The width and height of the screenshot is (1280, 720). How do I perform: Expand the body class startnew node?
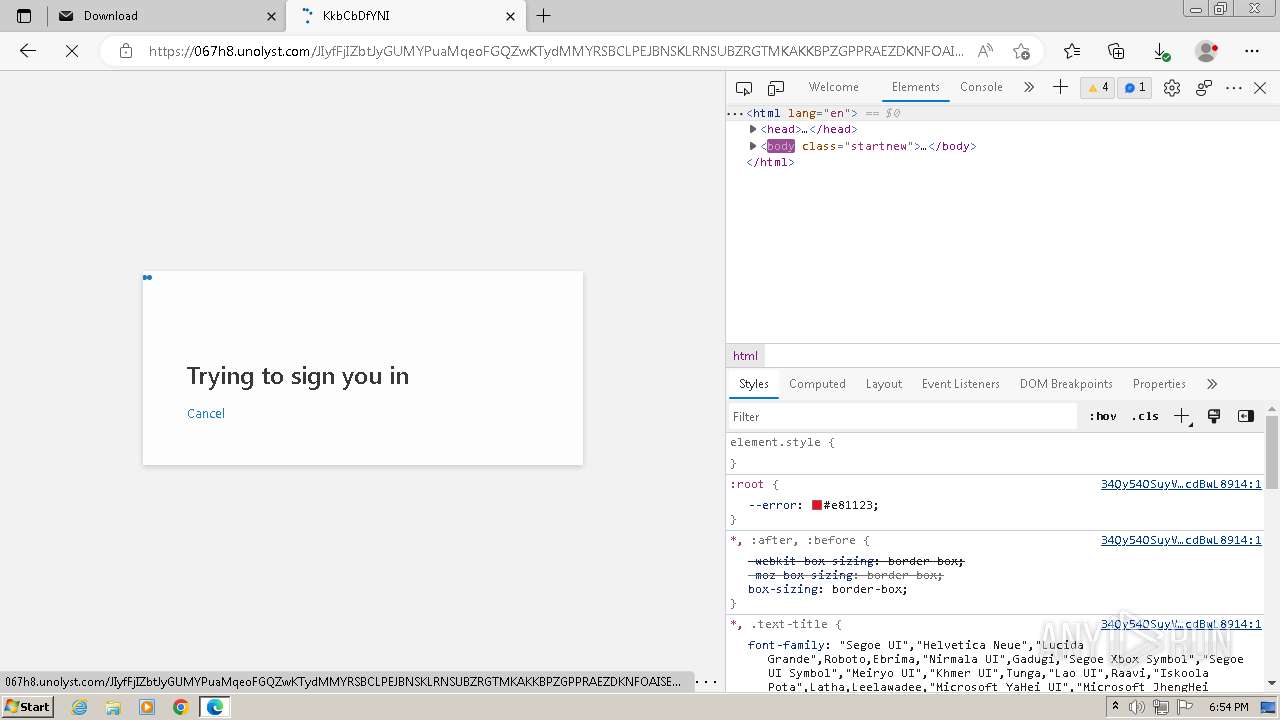pyautogui.click(x=753, y=146)
